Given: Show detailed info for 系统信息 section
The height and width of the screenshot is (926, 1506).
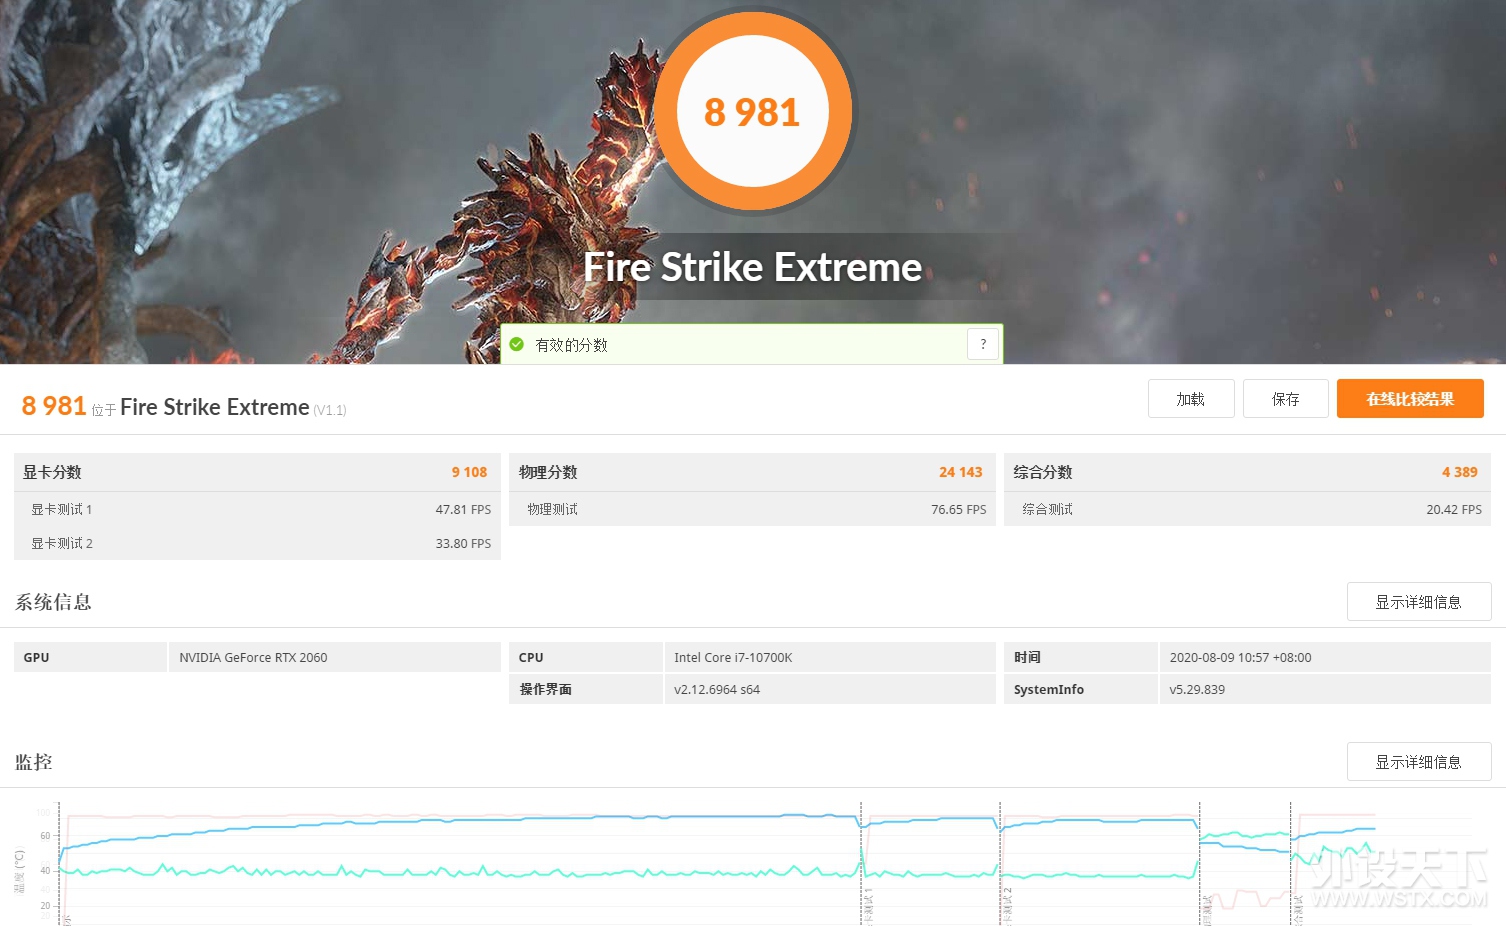Looking at the screenshot, I should 1419,602.
